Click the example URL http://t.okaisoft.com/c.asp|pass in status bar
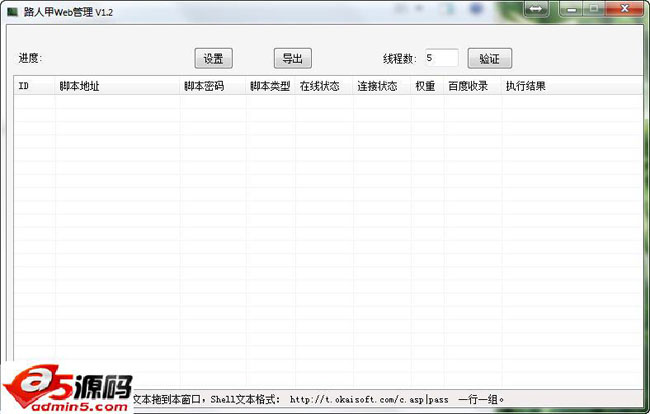650x414 pixels. point(369,399)
